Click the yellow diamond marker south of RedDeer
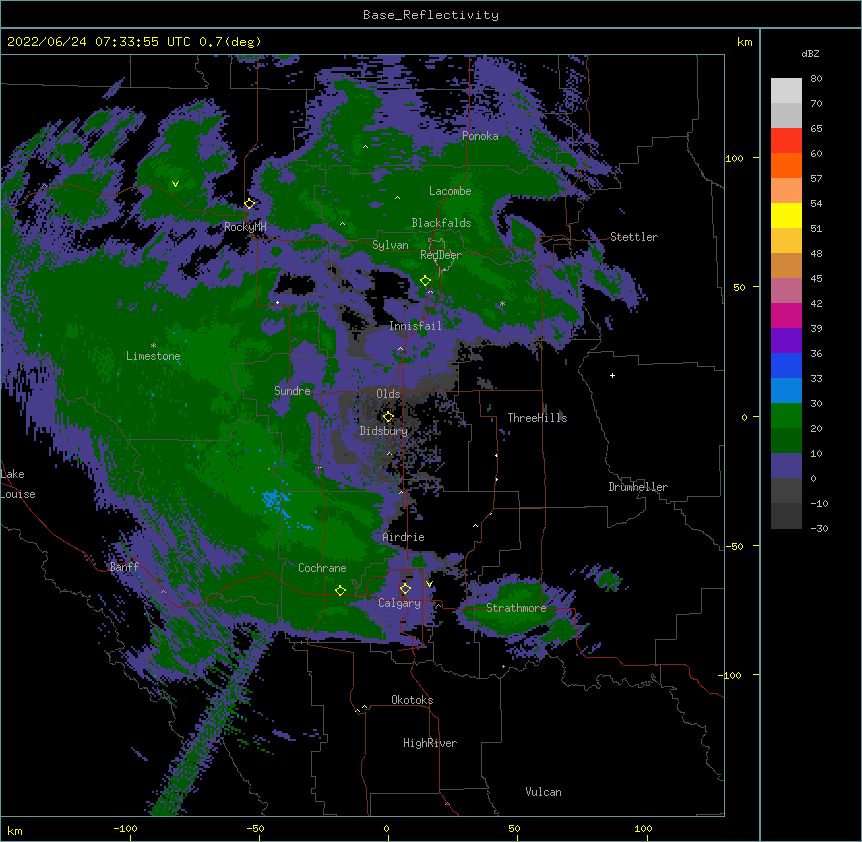862x842 pixels. (426, 281)
